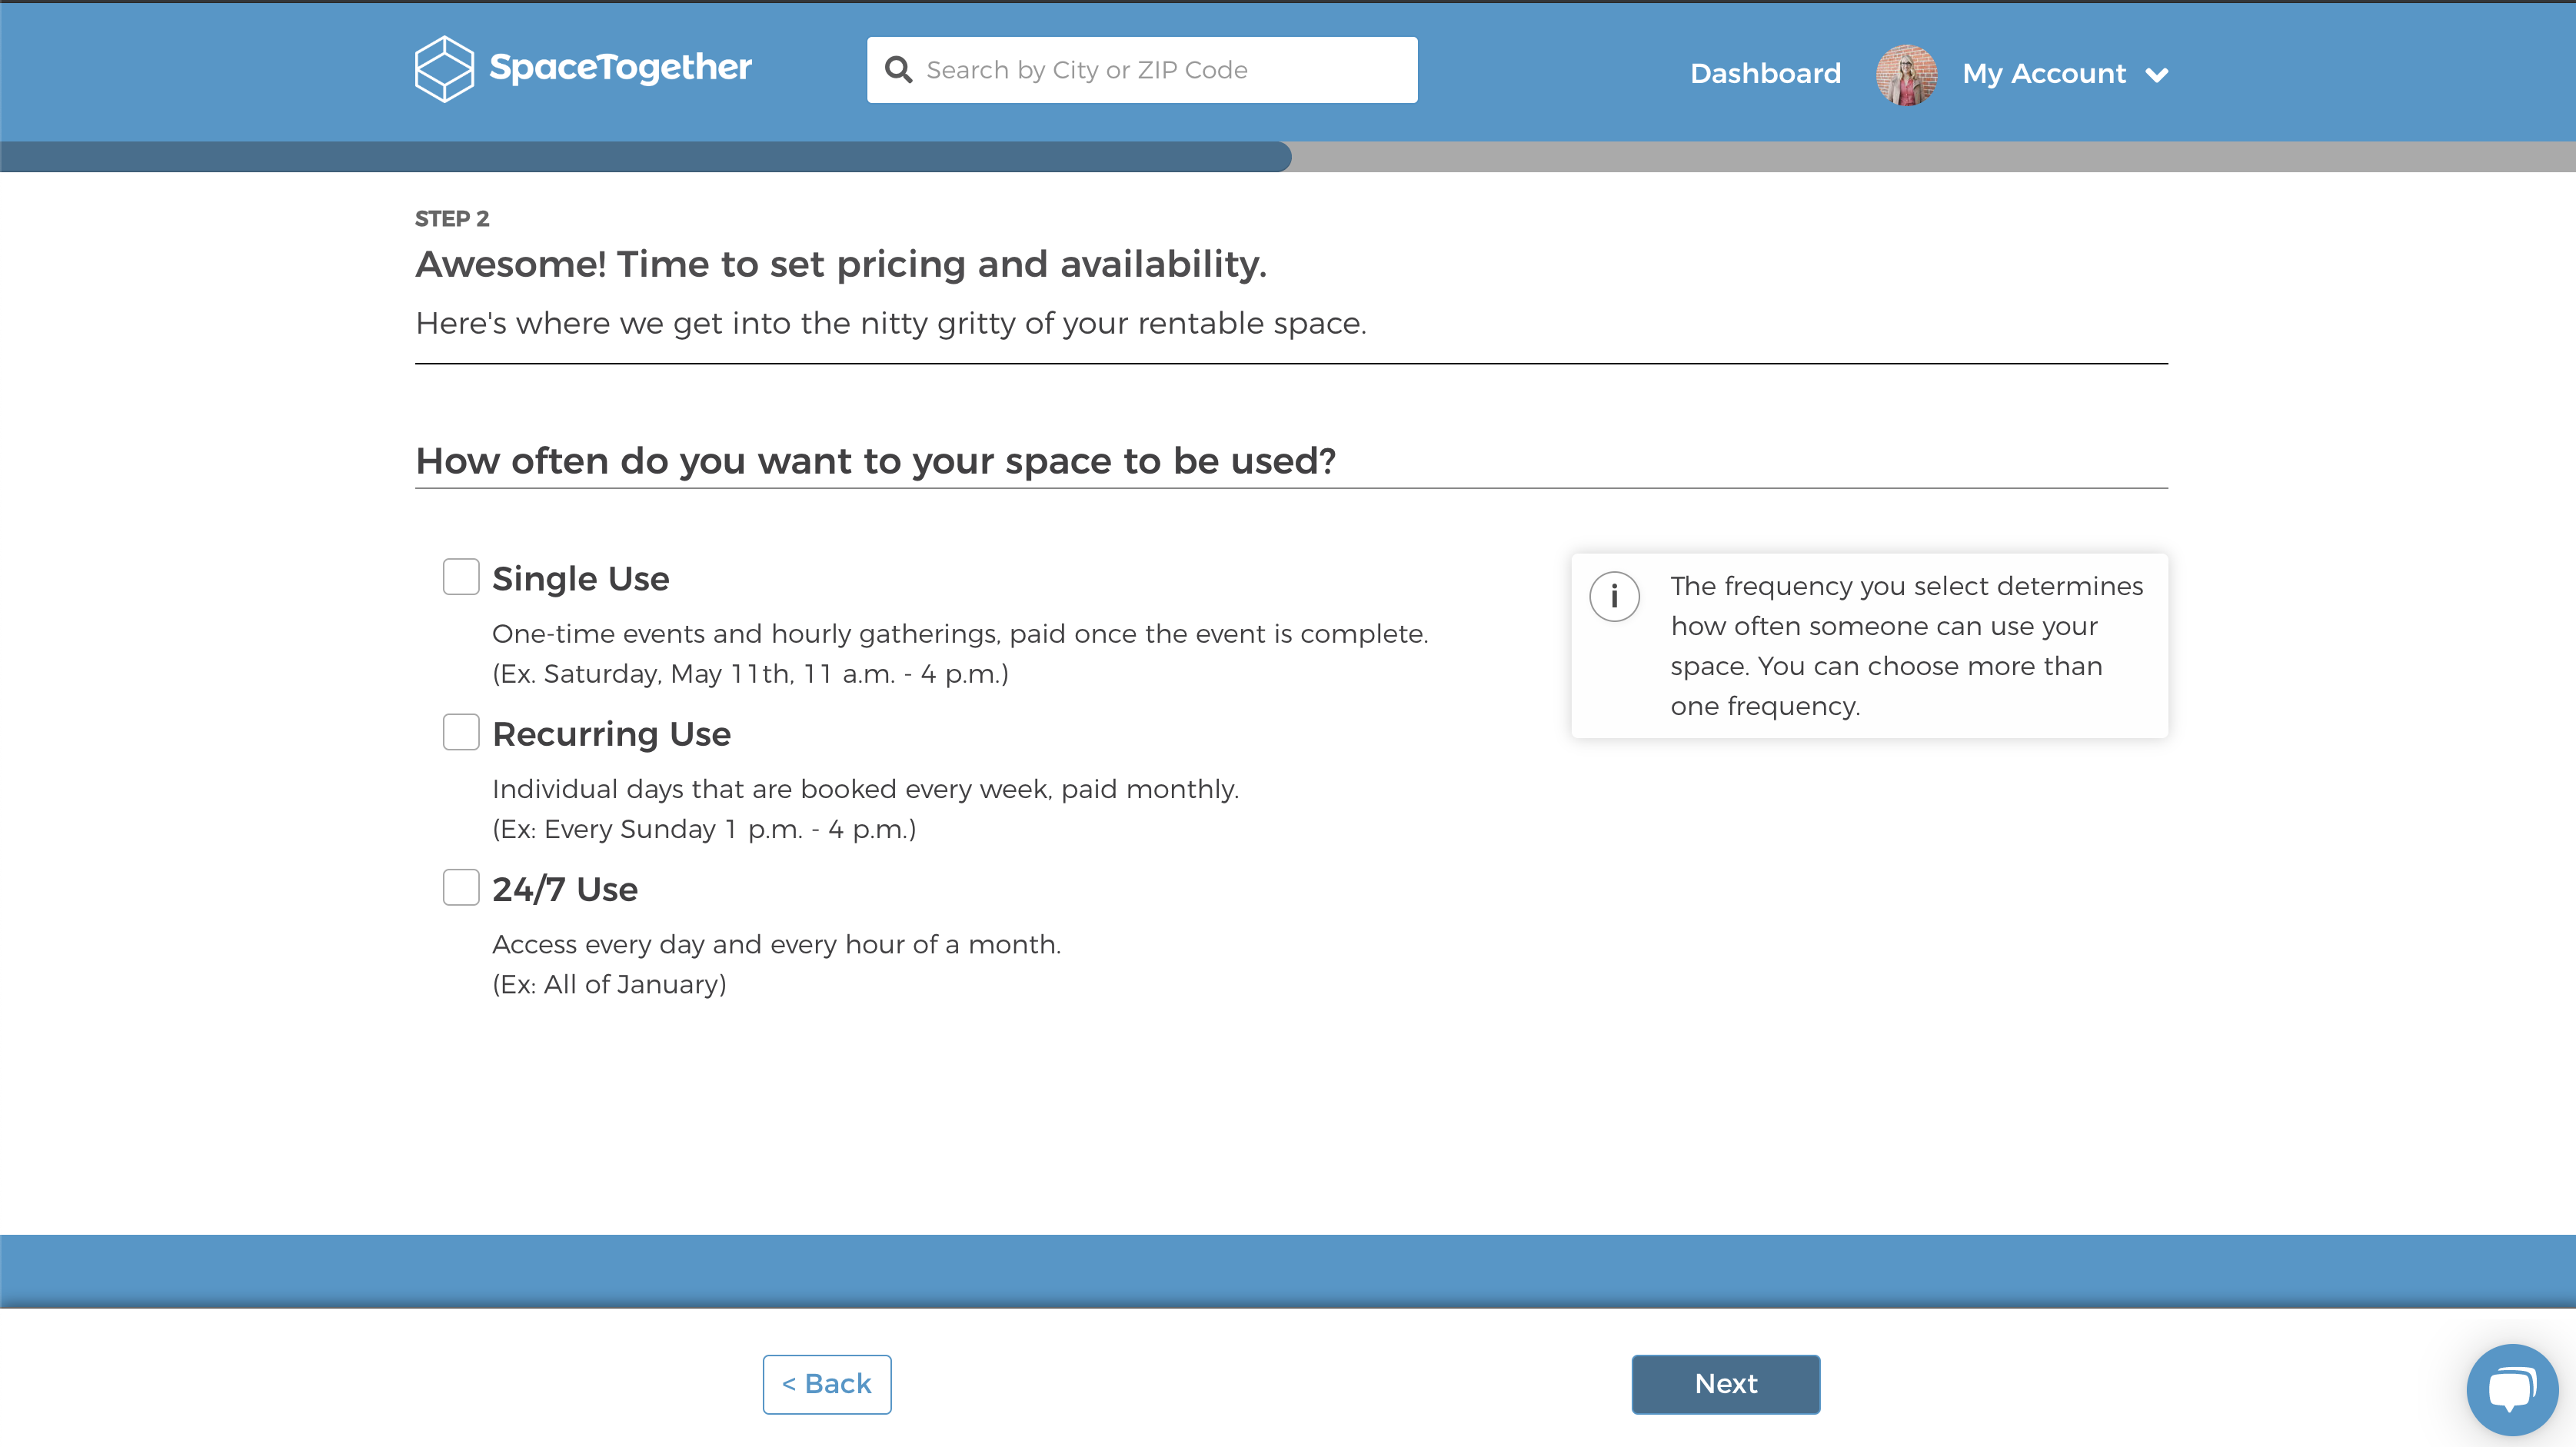Screen dimensions: 2576x1447
Task: Click the magnifying glass search icon
Action: pos(898,70)
